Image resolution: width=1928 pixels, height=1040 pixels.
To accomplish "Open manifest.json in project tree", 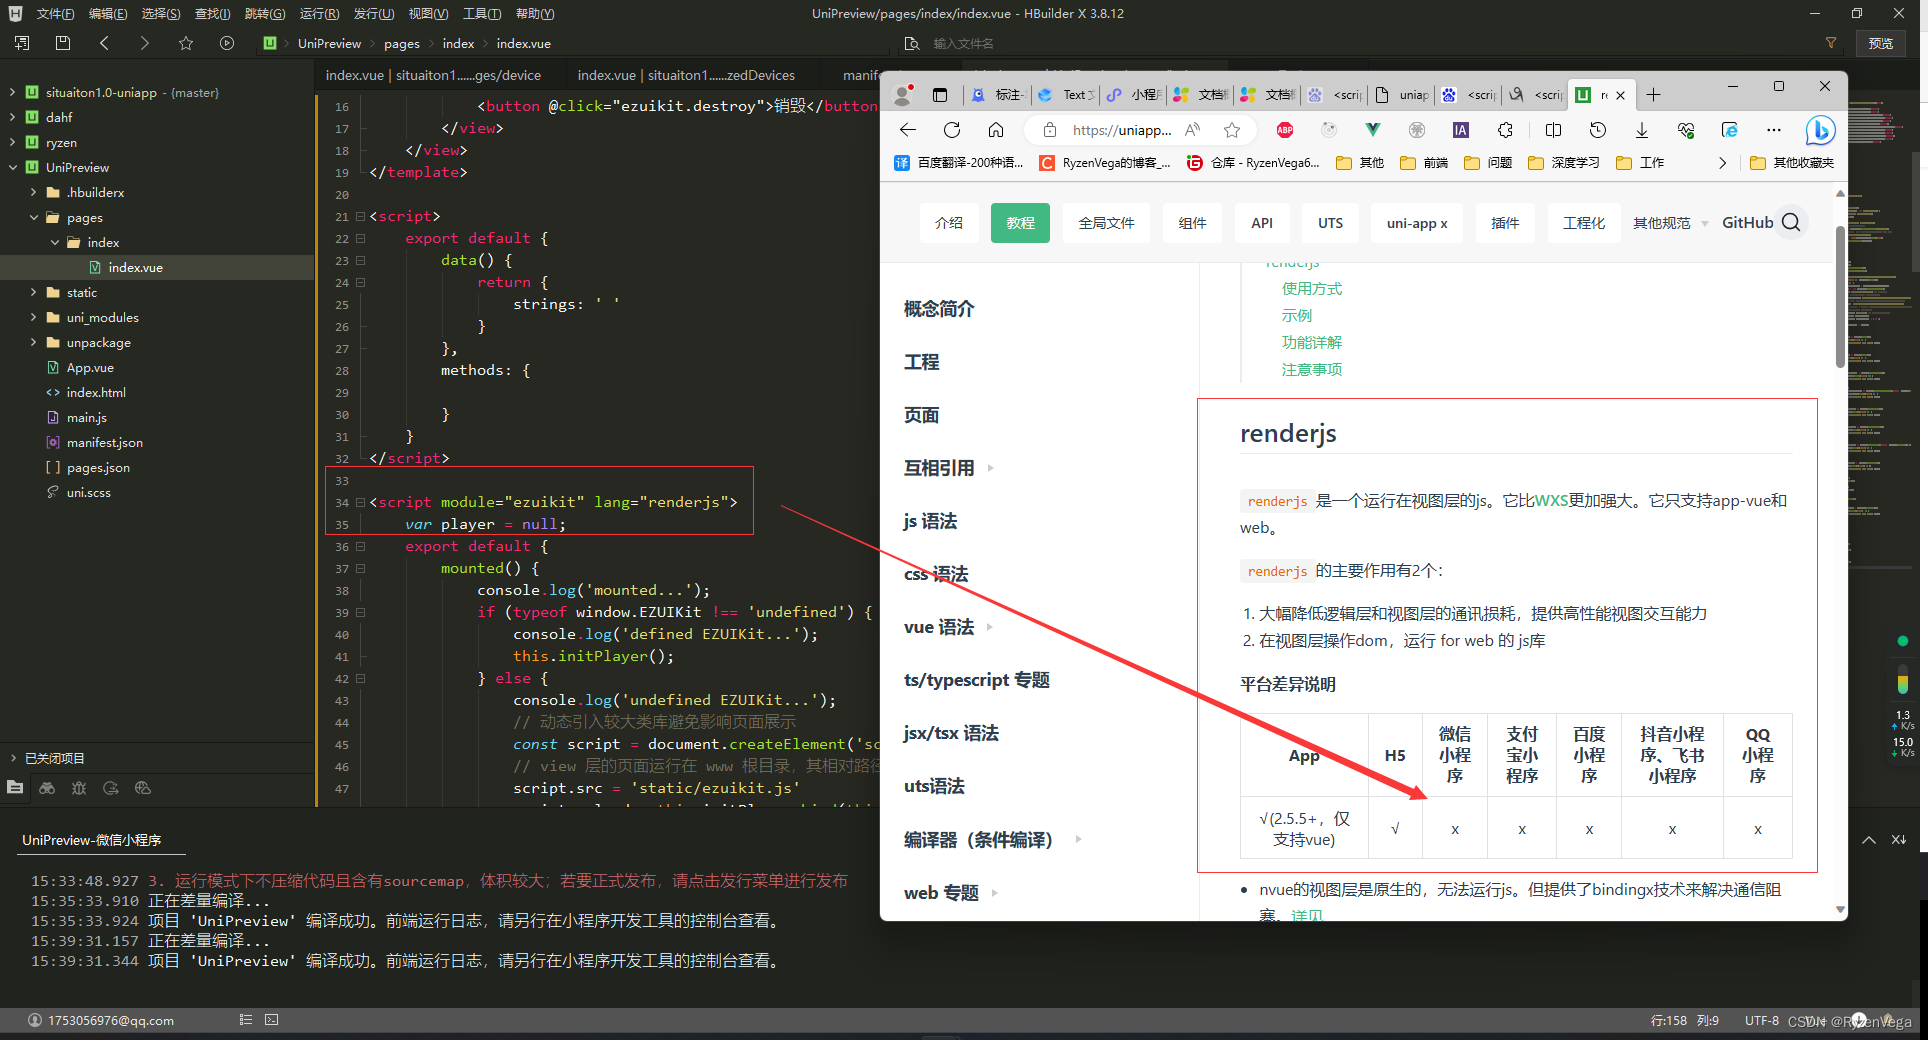I will (x=105, y=442).
